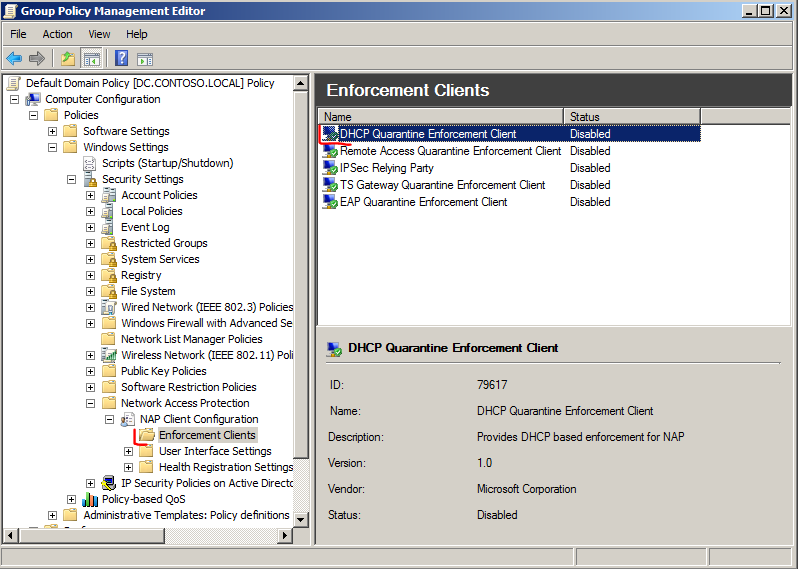Collapse the Windows Settings node
The width and height of the screenshot is (798, 569).
point(52,147)
